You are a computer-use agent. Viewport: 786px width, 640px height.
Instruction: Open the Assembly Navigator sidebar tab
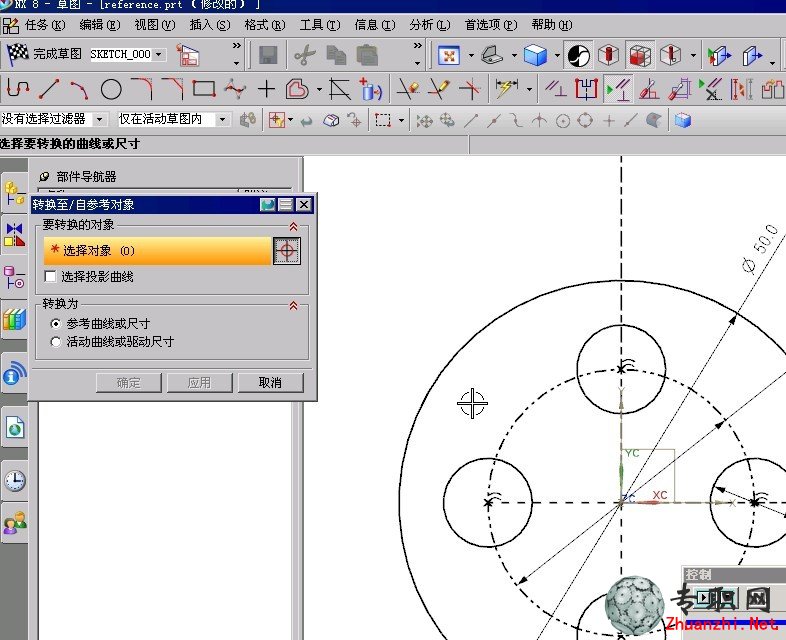(14, 193)
